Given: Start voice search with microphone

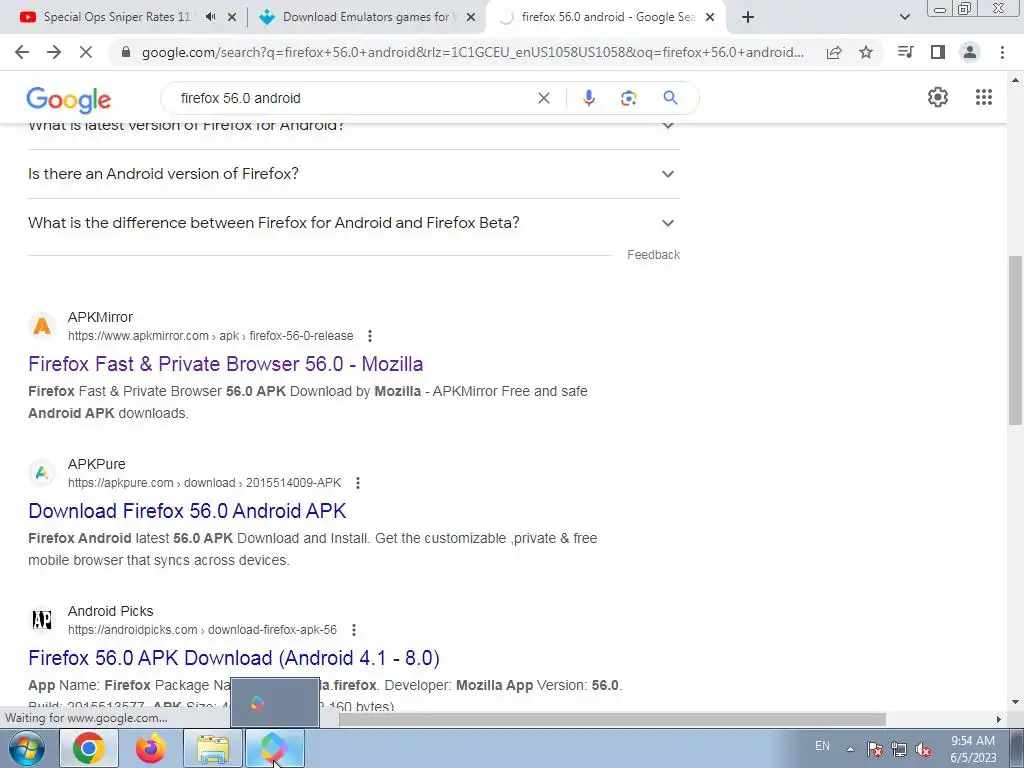Looking at the screenshot, I should [588, 98].
